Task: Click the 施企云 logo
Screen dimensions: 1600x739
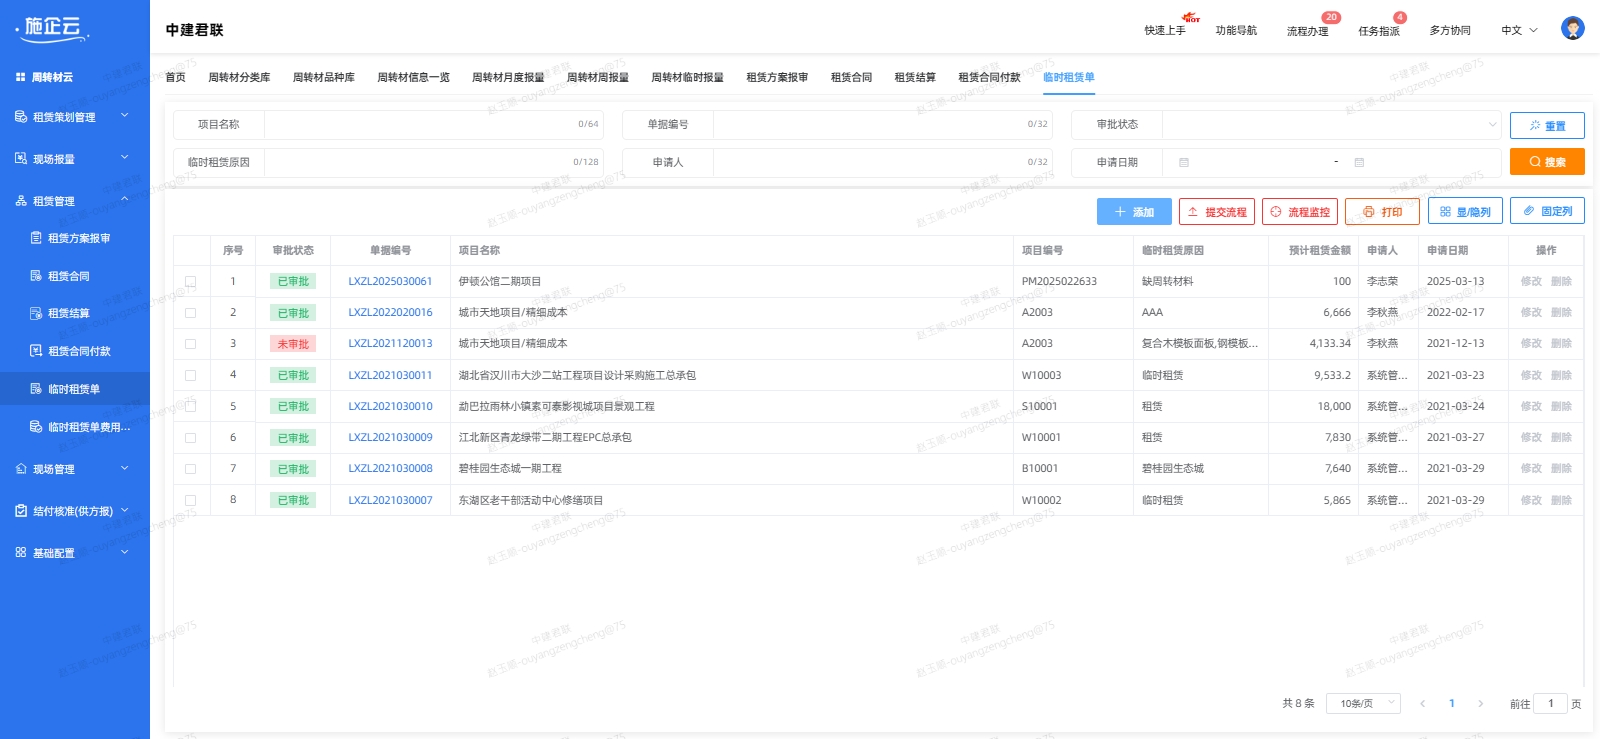Action: click(x=53, y=28)
